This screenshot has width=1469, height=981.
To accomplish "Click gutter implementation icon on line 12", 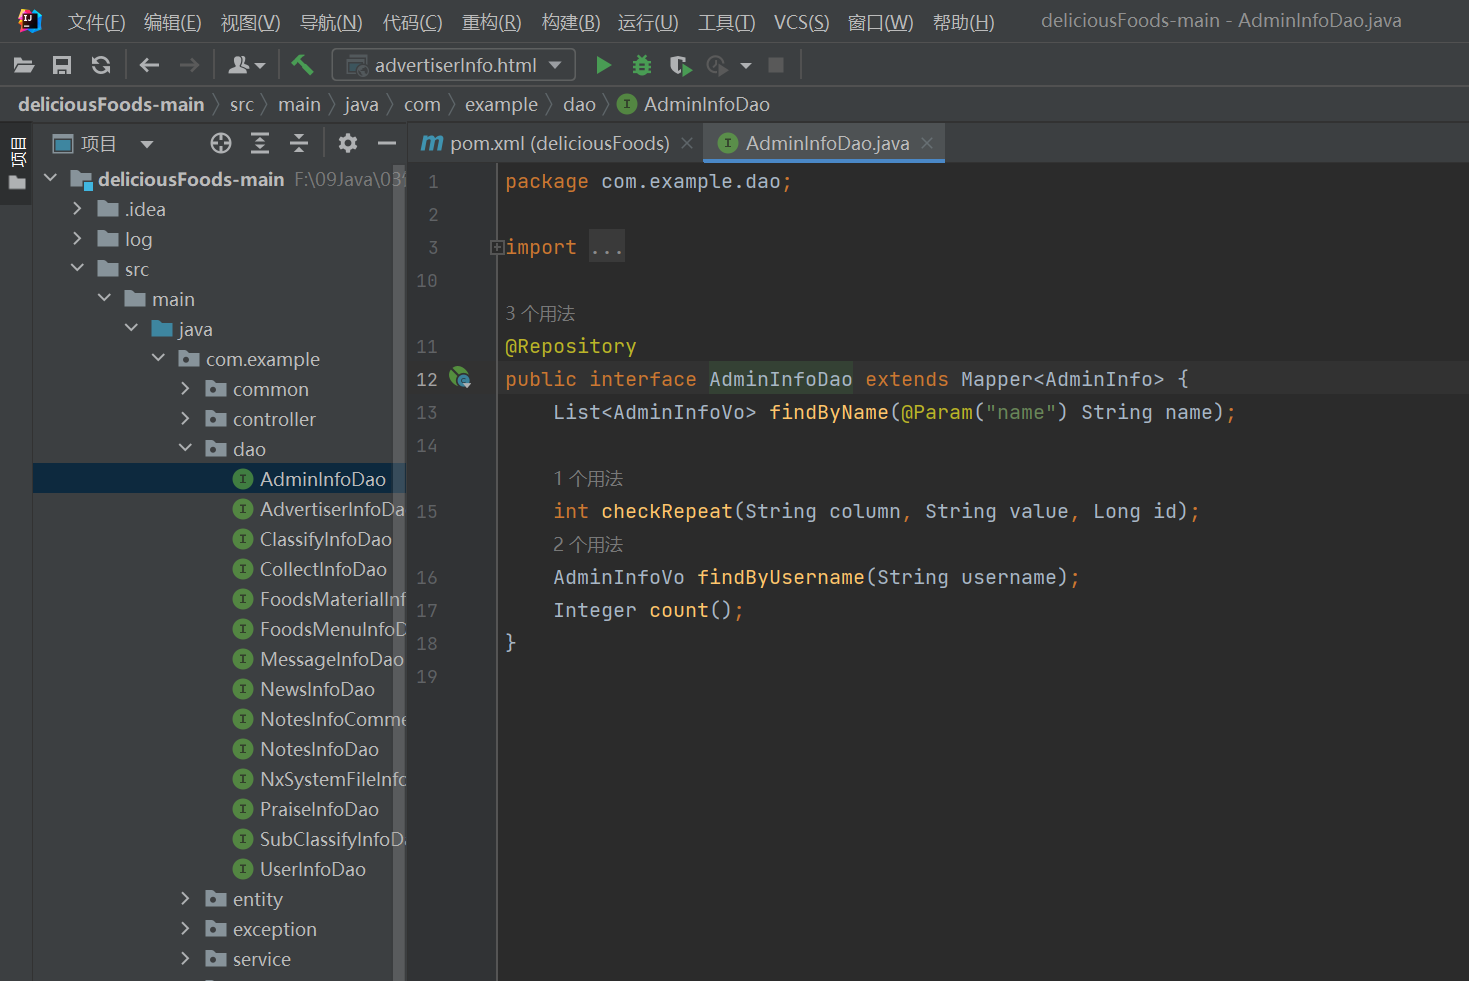I will point(460,378).
